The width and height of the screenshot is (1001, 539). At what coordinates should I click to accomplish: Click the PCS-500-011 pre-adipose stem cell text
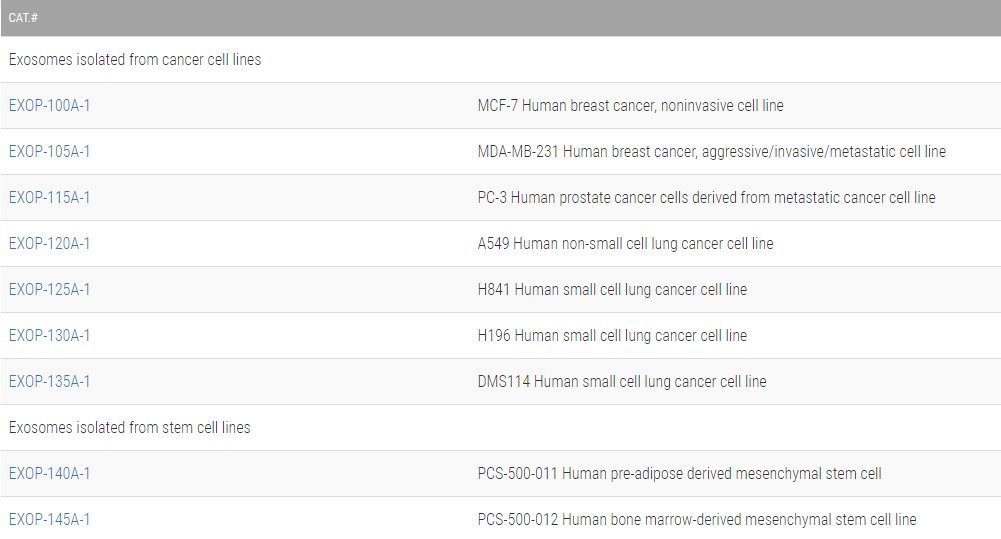click(679, 474)
